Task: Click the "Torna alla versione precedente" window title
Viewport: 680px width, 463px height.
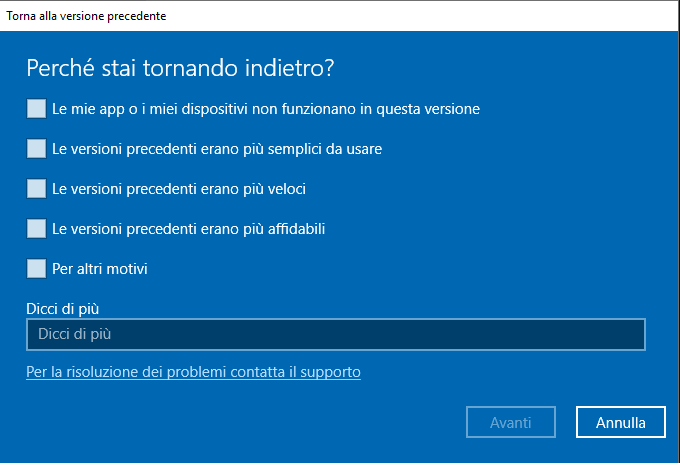Action: [87, 16]
